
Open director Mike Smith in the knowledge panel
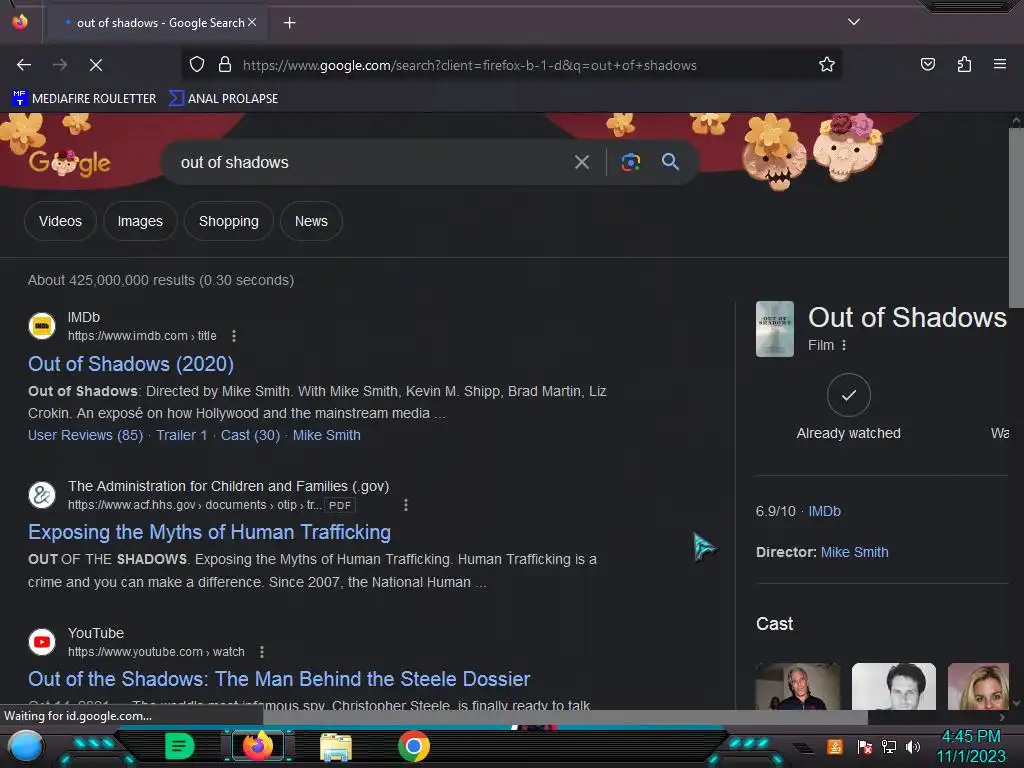(854, 552)
